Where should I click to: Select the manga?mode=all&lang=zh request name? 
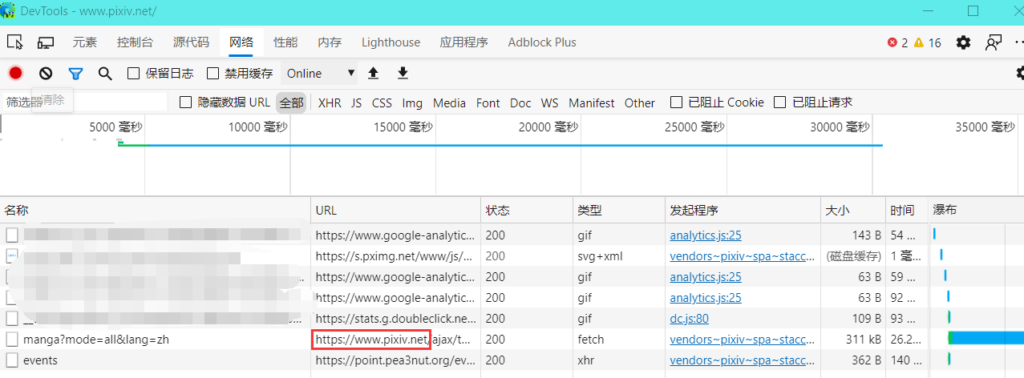coord(97,340)
